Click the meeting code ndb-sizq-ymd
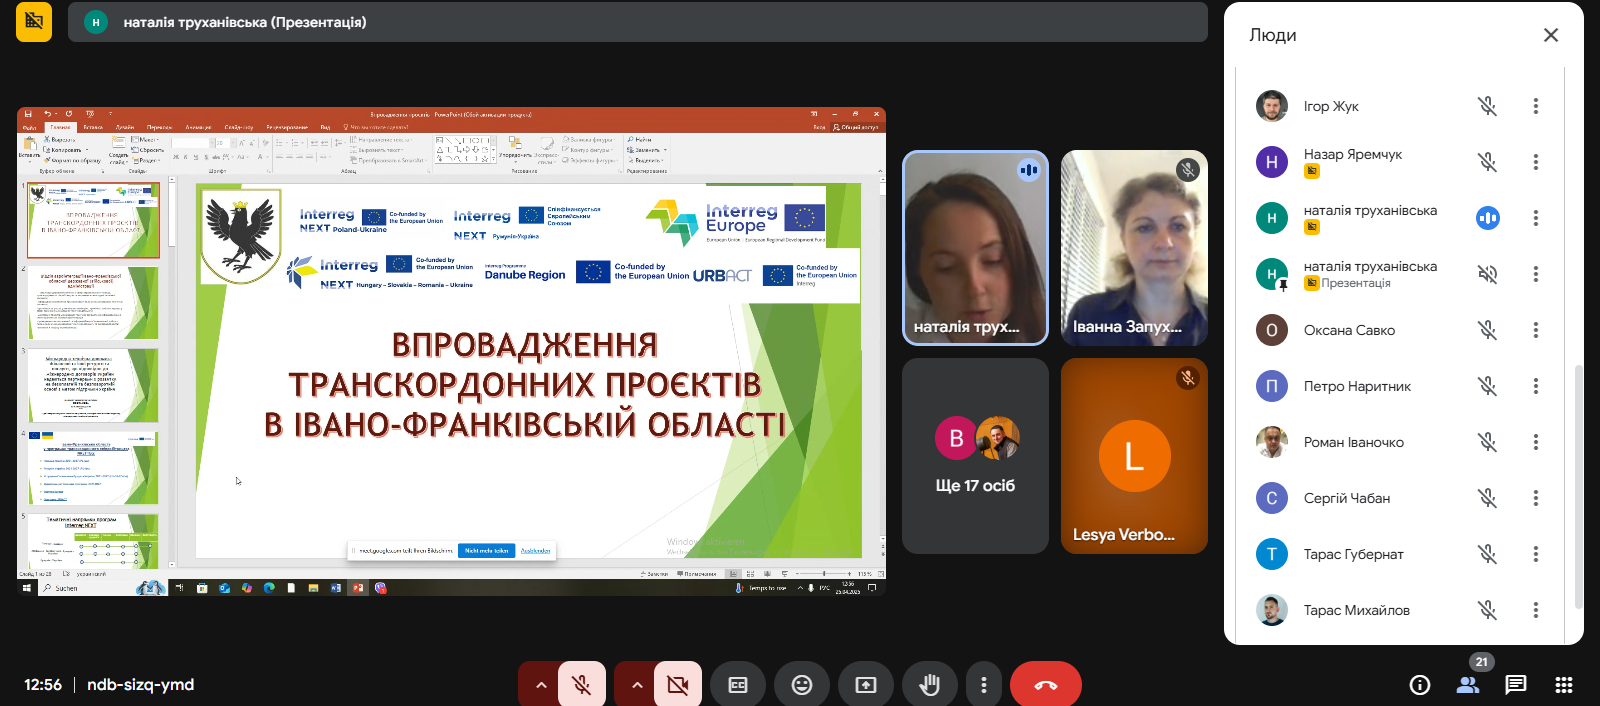The image size is (1600, 706). click(140, 685)
